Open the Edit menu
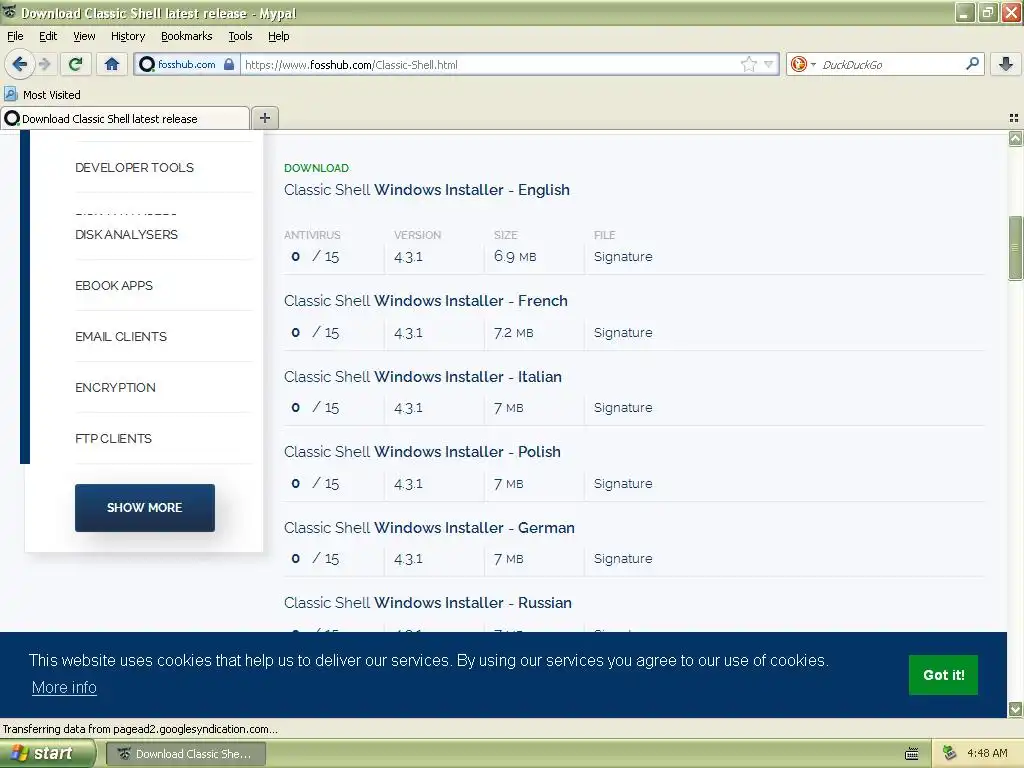The image size is (1024, 768). 48,36
